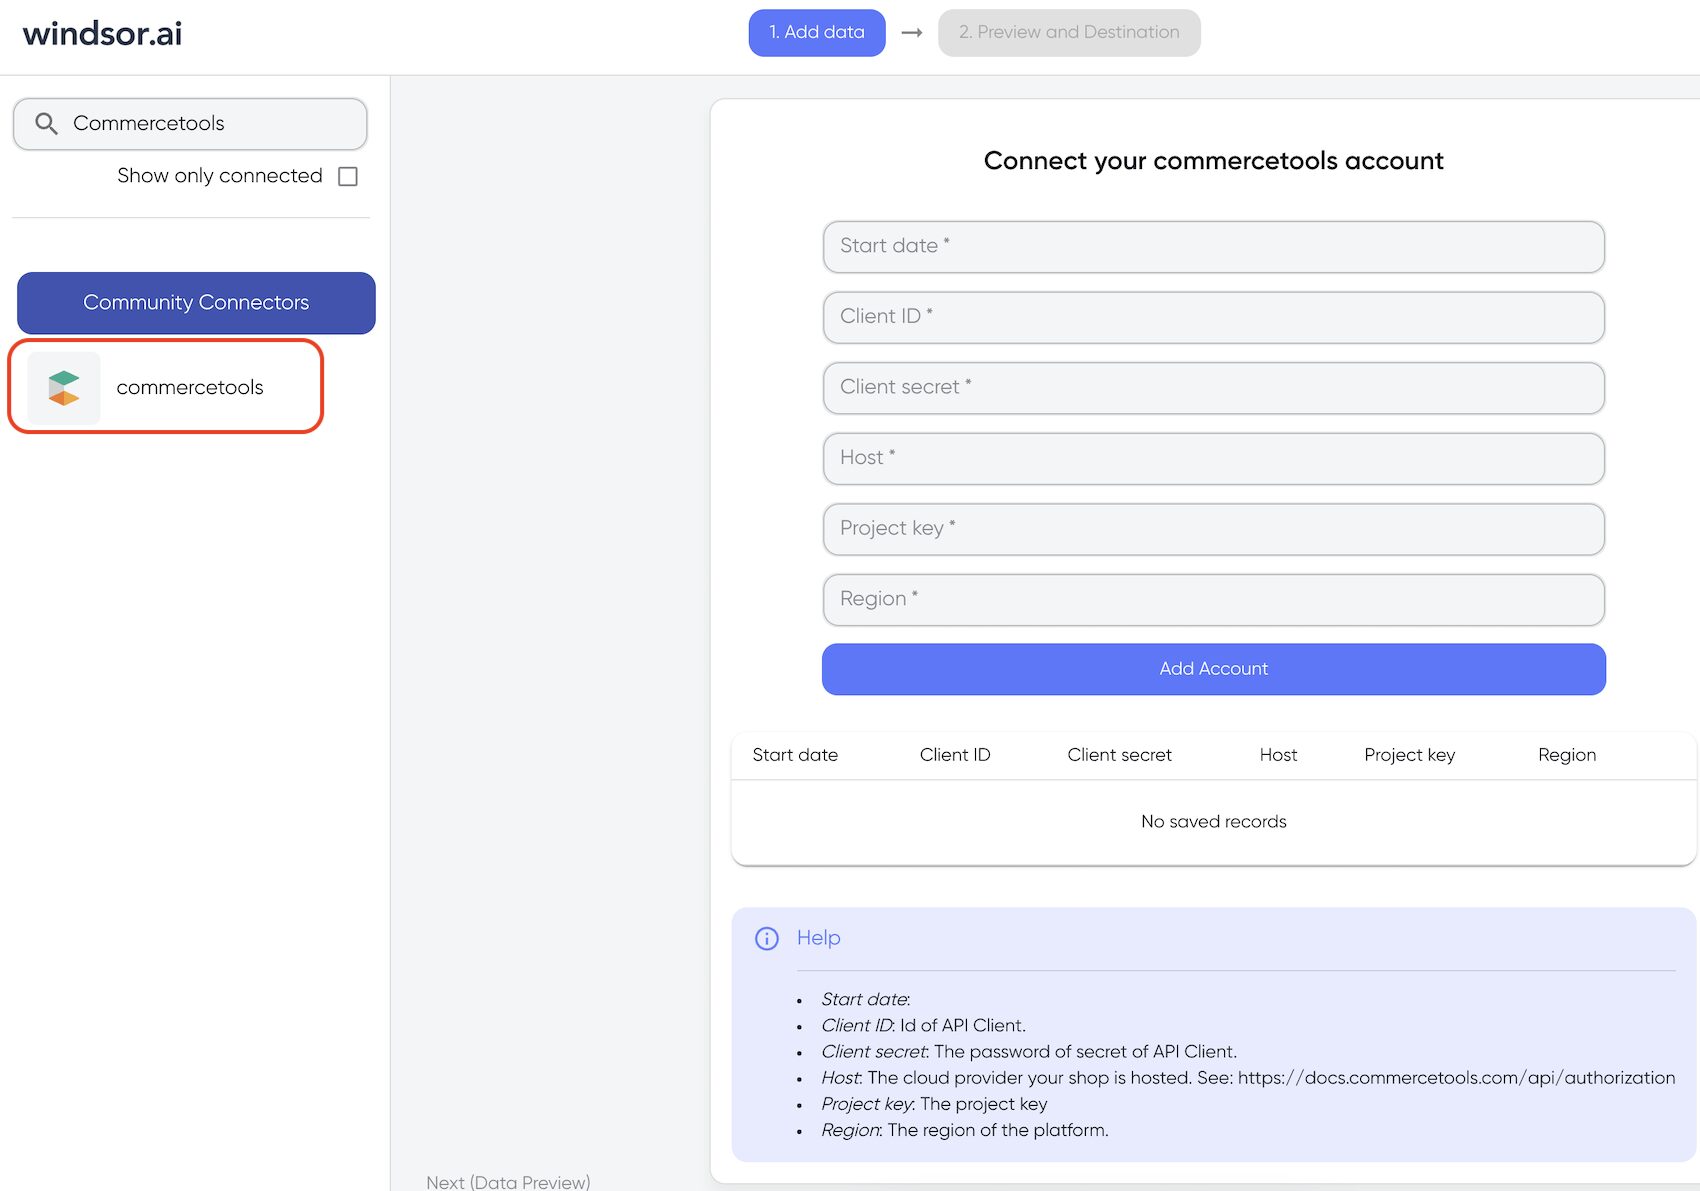Open the docs.commercetools.com authorization link
The height and width of the screenshot is (1191, 1700).
point(1456,1078)
